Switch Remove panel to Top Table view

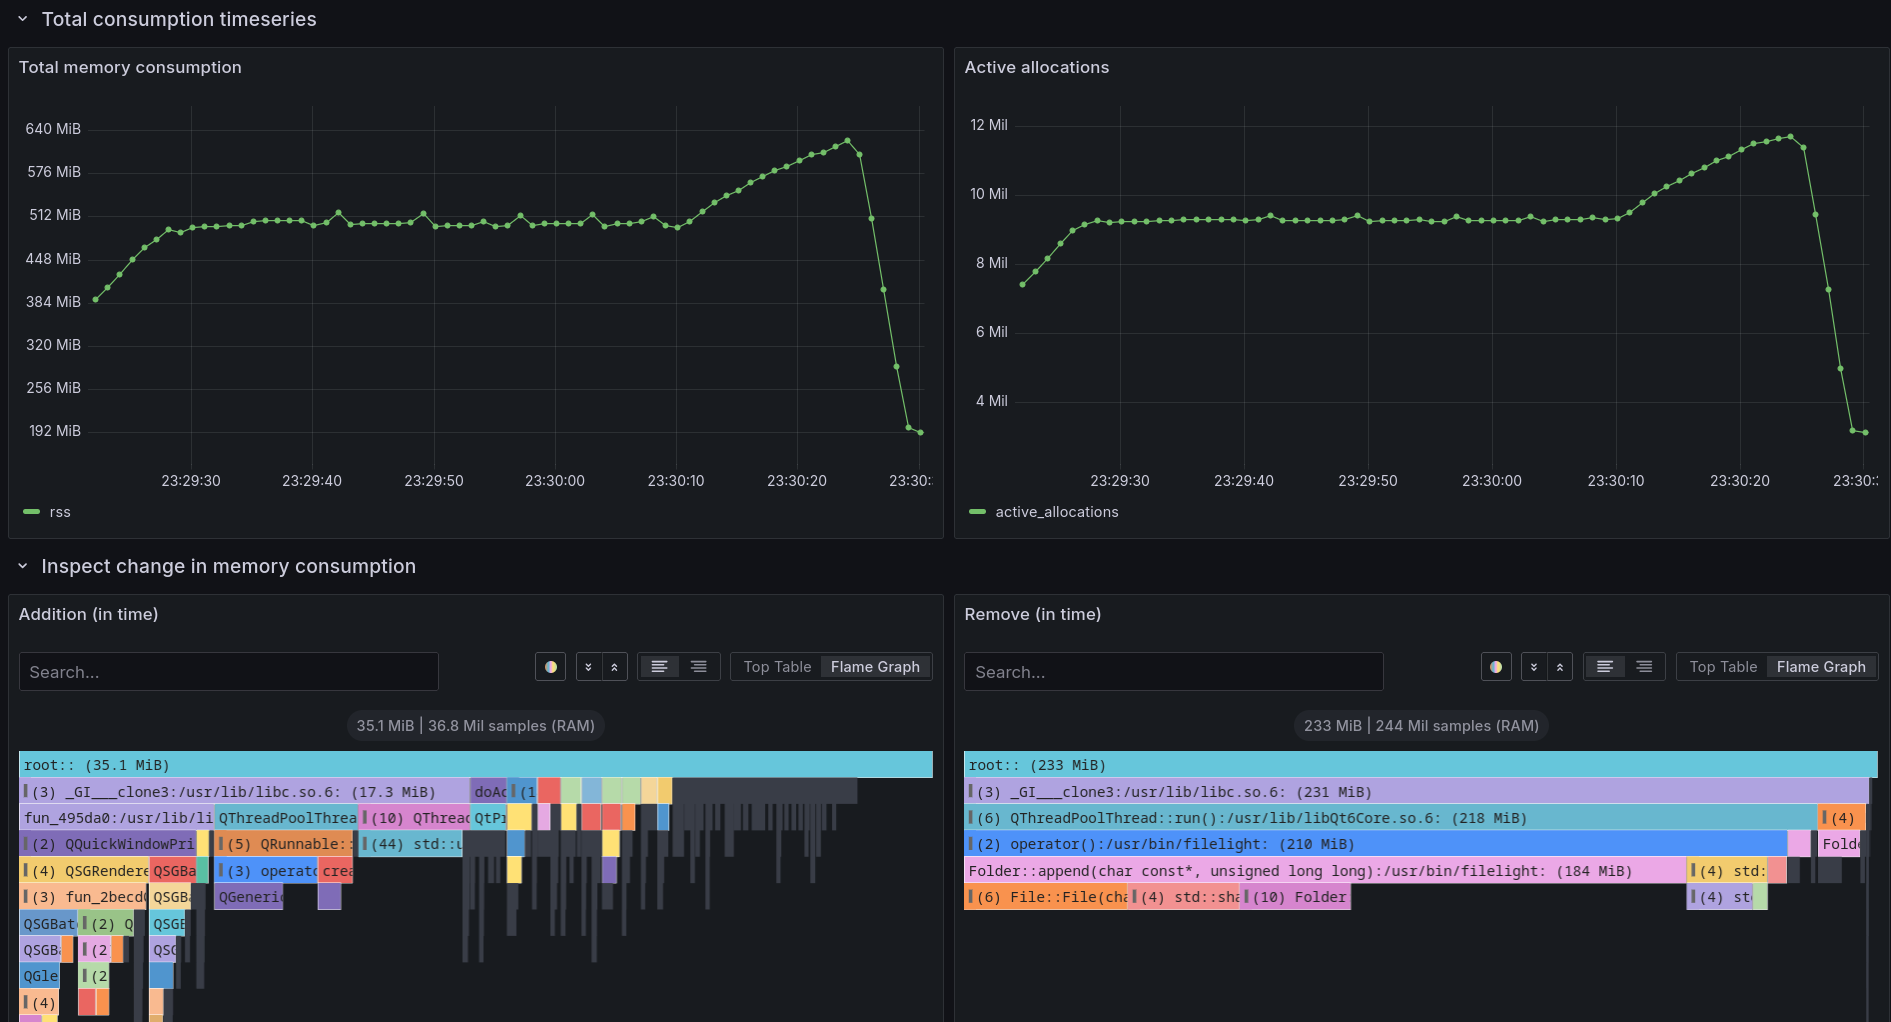(x=1722, y=666)
